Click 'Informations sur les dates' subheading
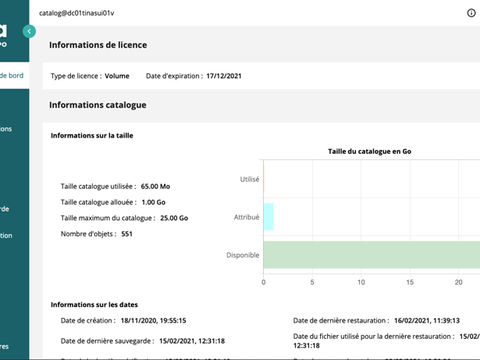 point(94,305)
